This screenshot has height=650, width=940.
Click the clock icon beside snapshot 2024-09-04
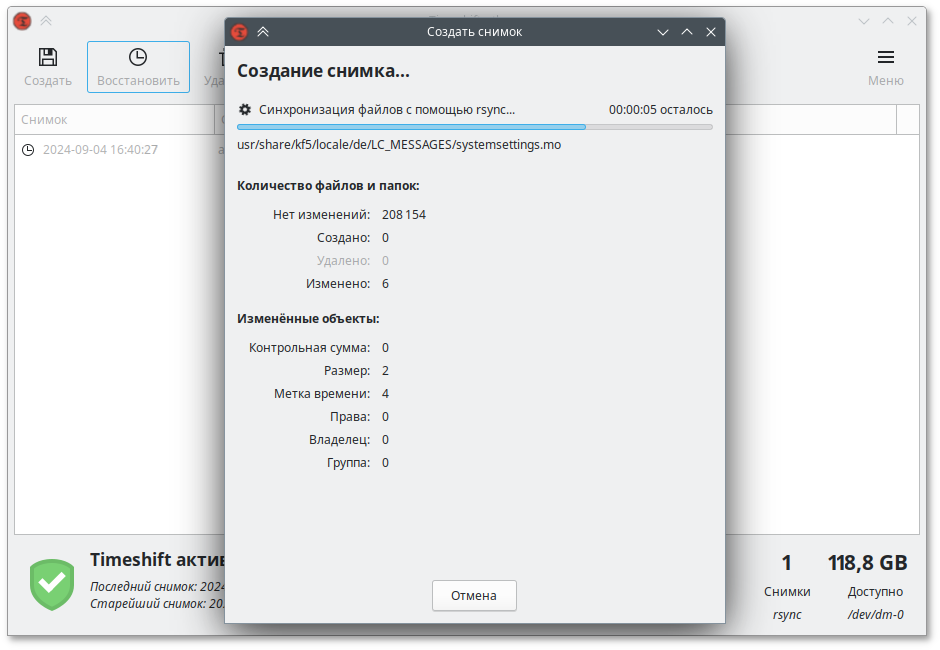tap(28, 151)
